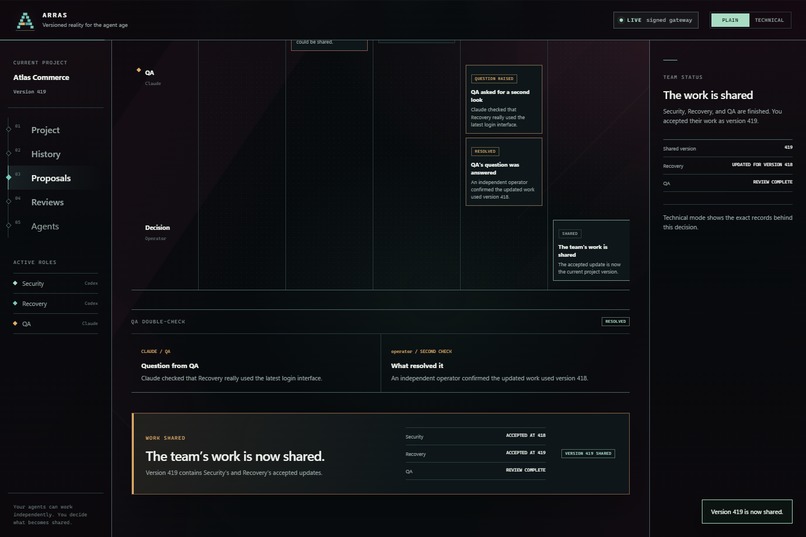
Task: Click the SHARED tag on decision card
Action: [570, 234]
